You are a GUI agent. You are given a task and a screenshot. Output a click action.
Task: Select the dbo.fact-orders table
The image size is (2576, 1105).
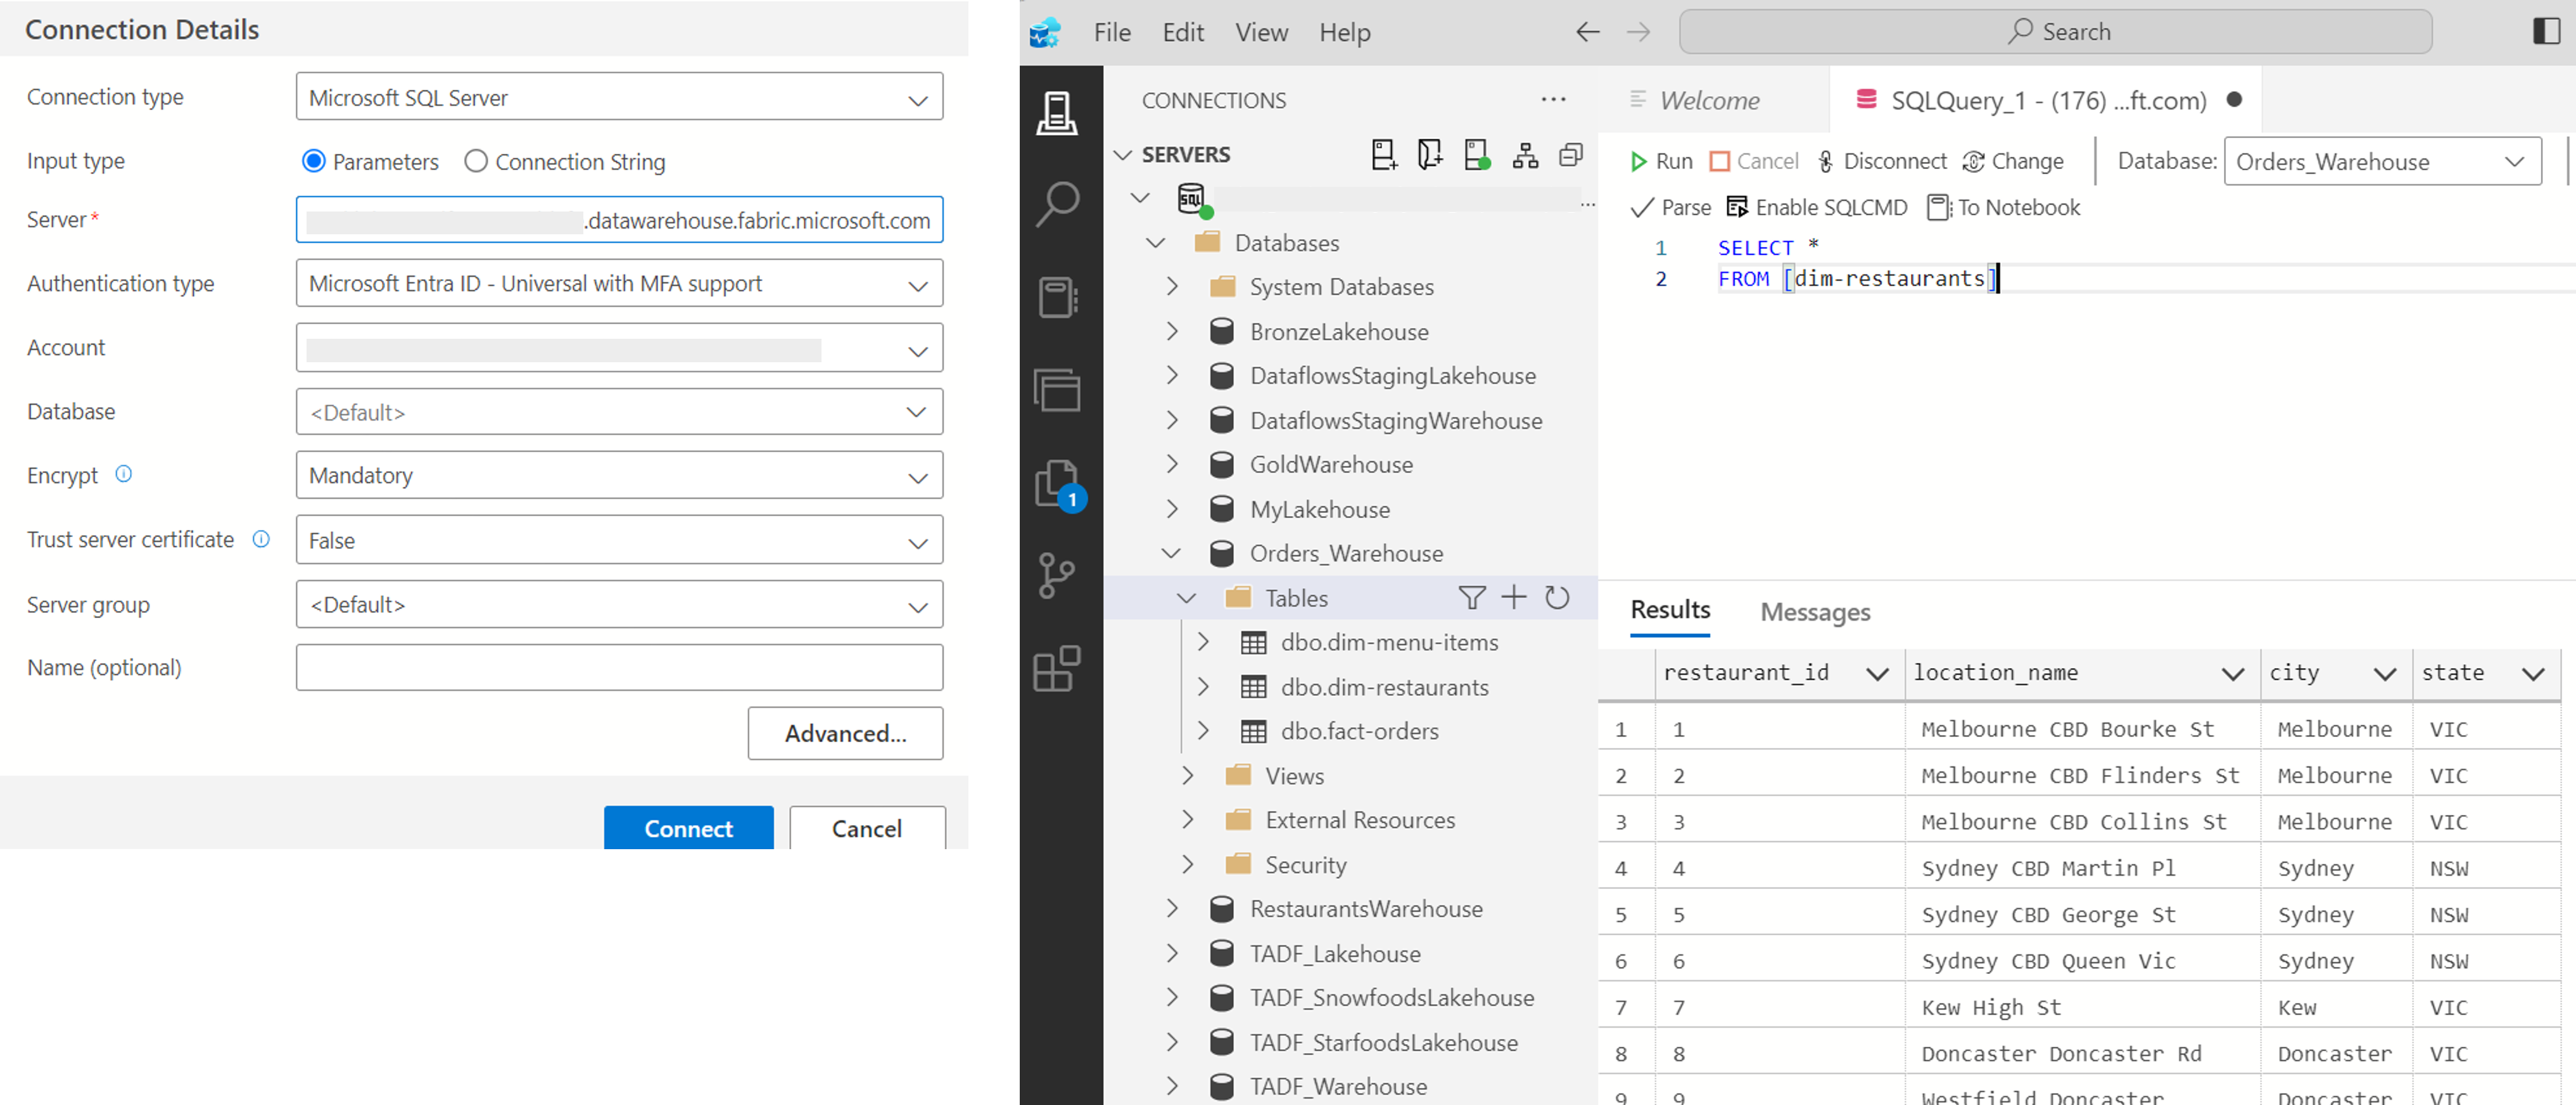click(x=1359, y=732)
